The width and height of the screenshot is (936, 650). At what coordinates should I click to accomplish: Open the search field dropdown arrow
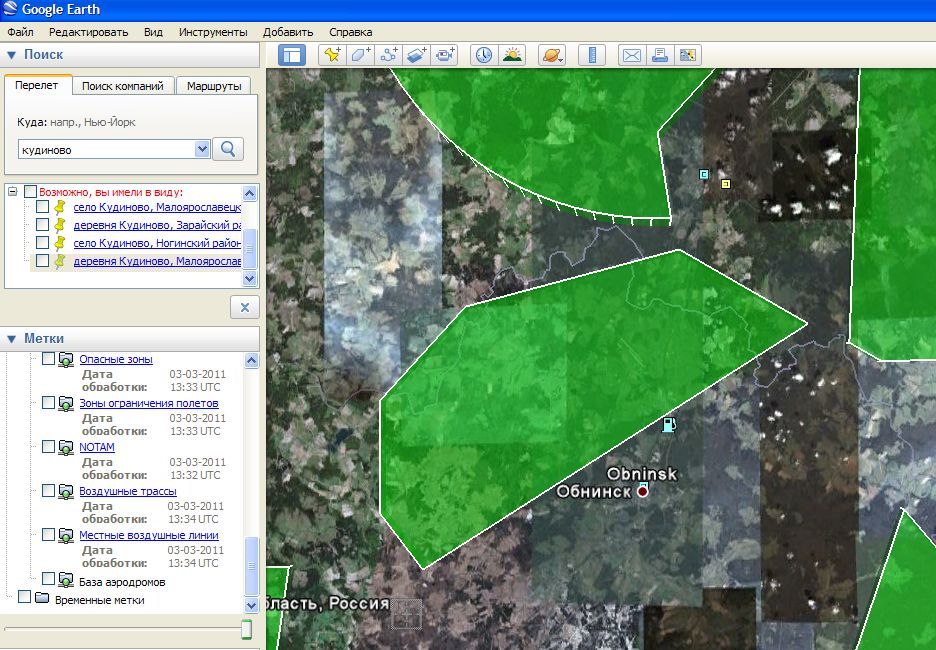(x=202, y=149)
